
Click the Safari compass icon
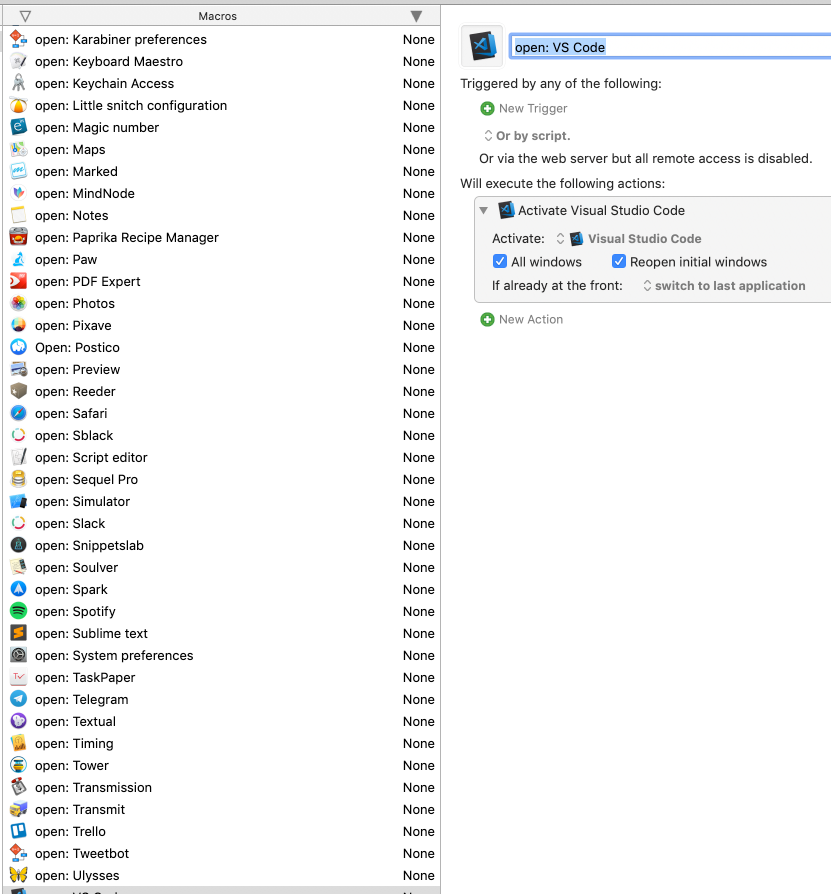click(x=19, y=413)
